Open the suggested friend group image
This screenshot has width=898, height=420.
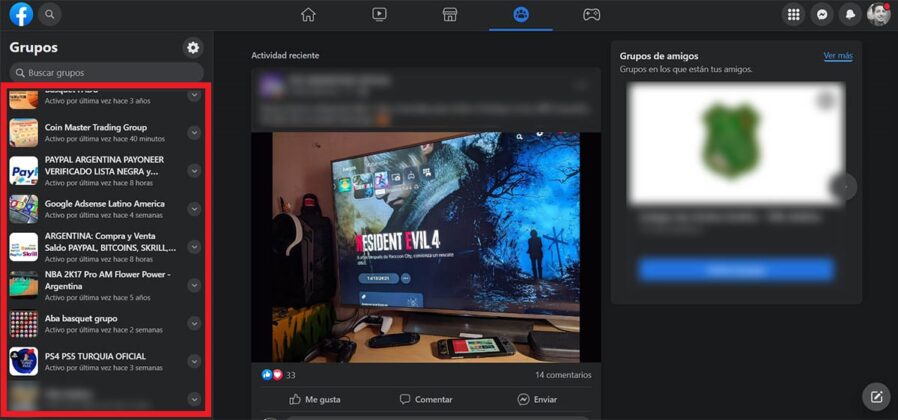point(736,143)
